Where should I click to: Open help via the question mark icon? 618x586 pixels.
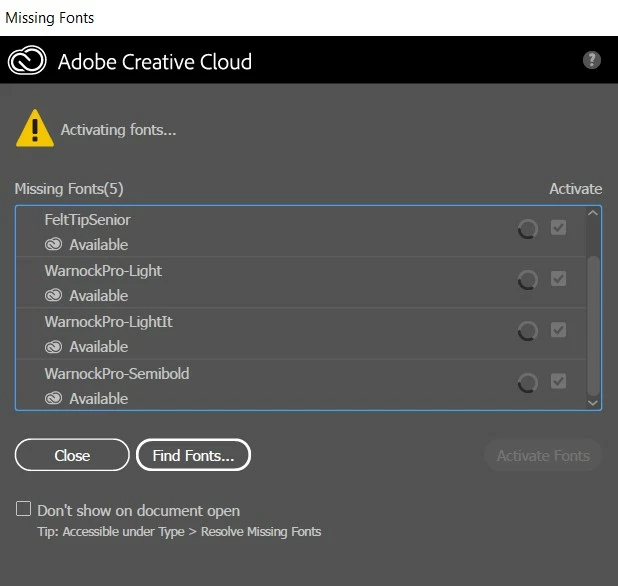coord(592,60)
